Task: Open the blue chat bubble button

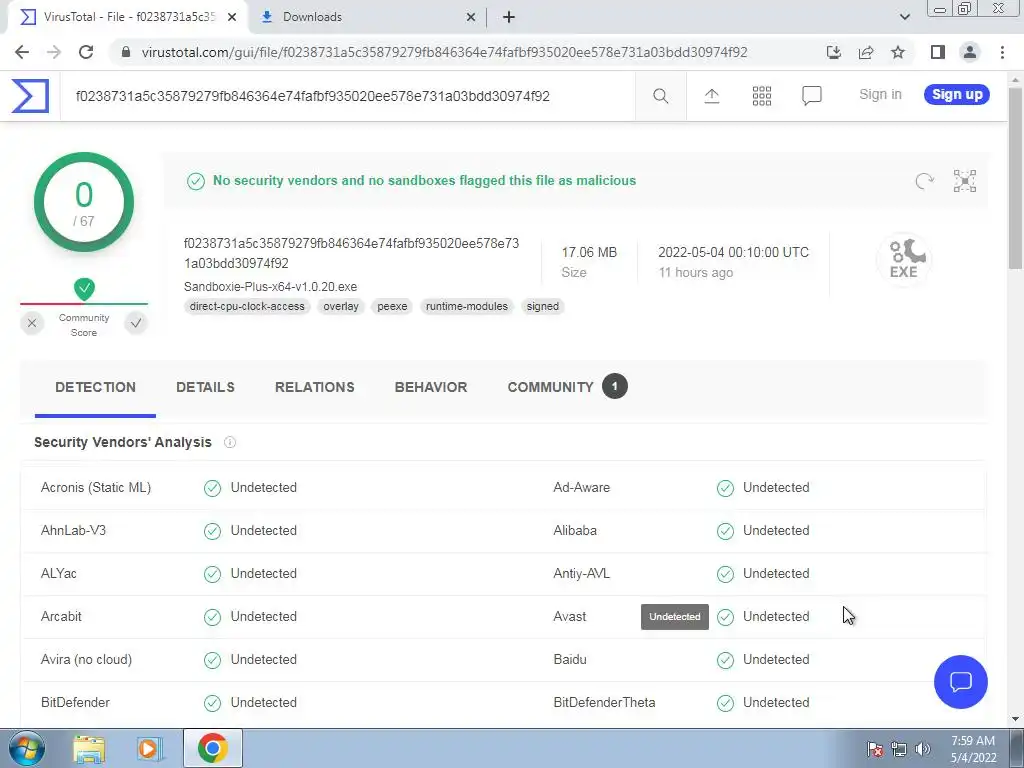Action: click(961, 682)
